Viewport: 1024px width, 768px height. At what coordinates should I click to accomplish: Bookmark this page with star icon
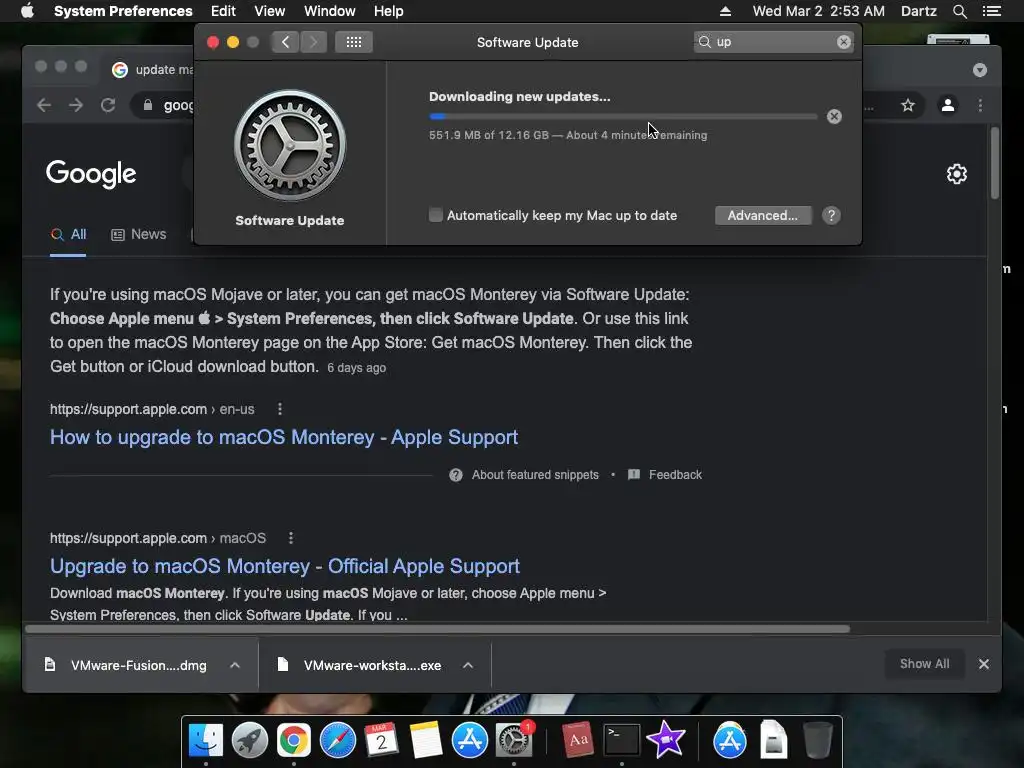pyautogui.click(x=908, y=105)
